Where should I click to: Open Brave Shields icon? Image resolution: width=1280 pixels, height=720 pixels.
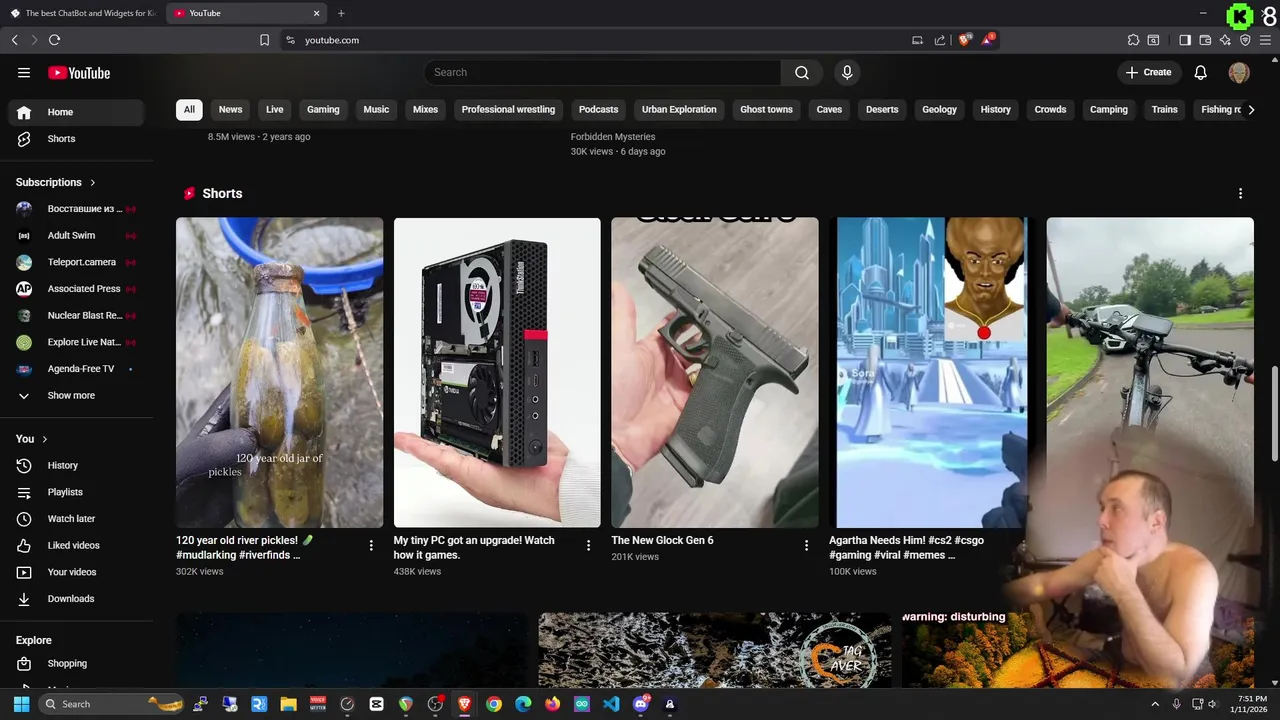tap(965, 40)
